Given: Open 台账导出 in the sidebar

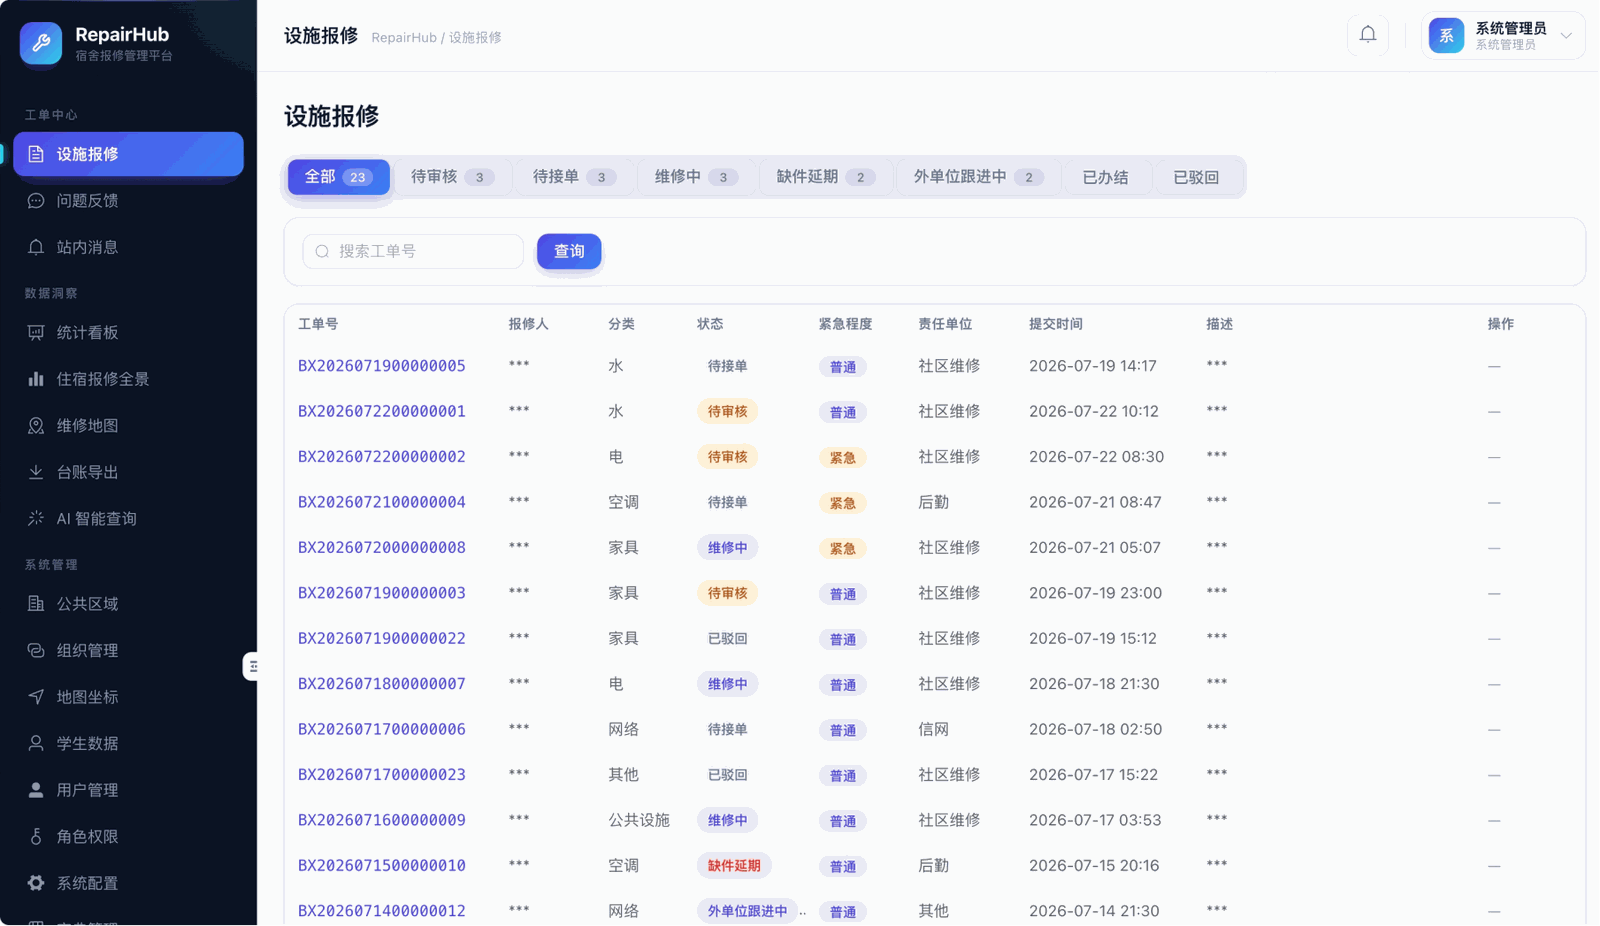Looking at the screenshot, I should tap(128, 472).
